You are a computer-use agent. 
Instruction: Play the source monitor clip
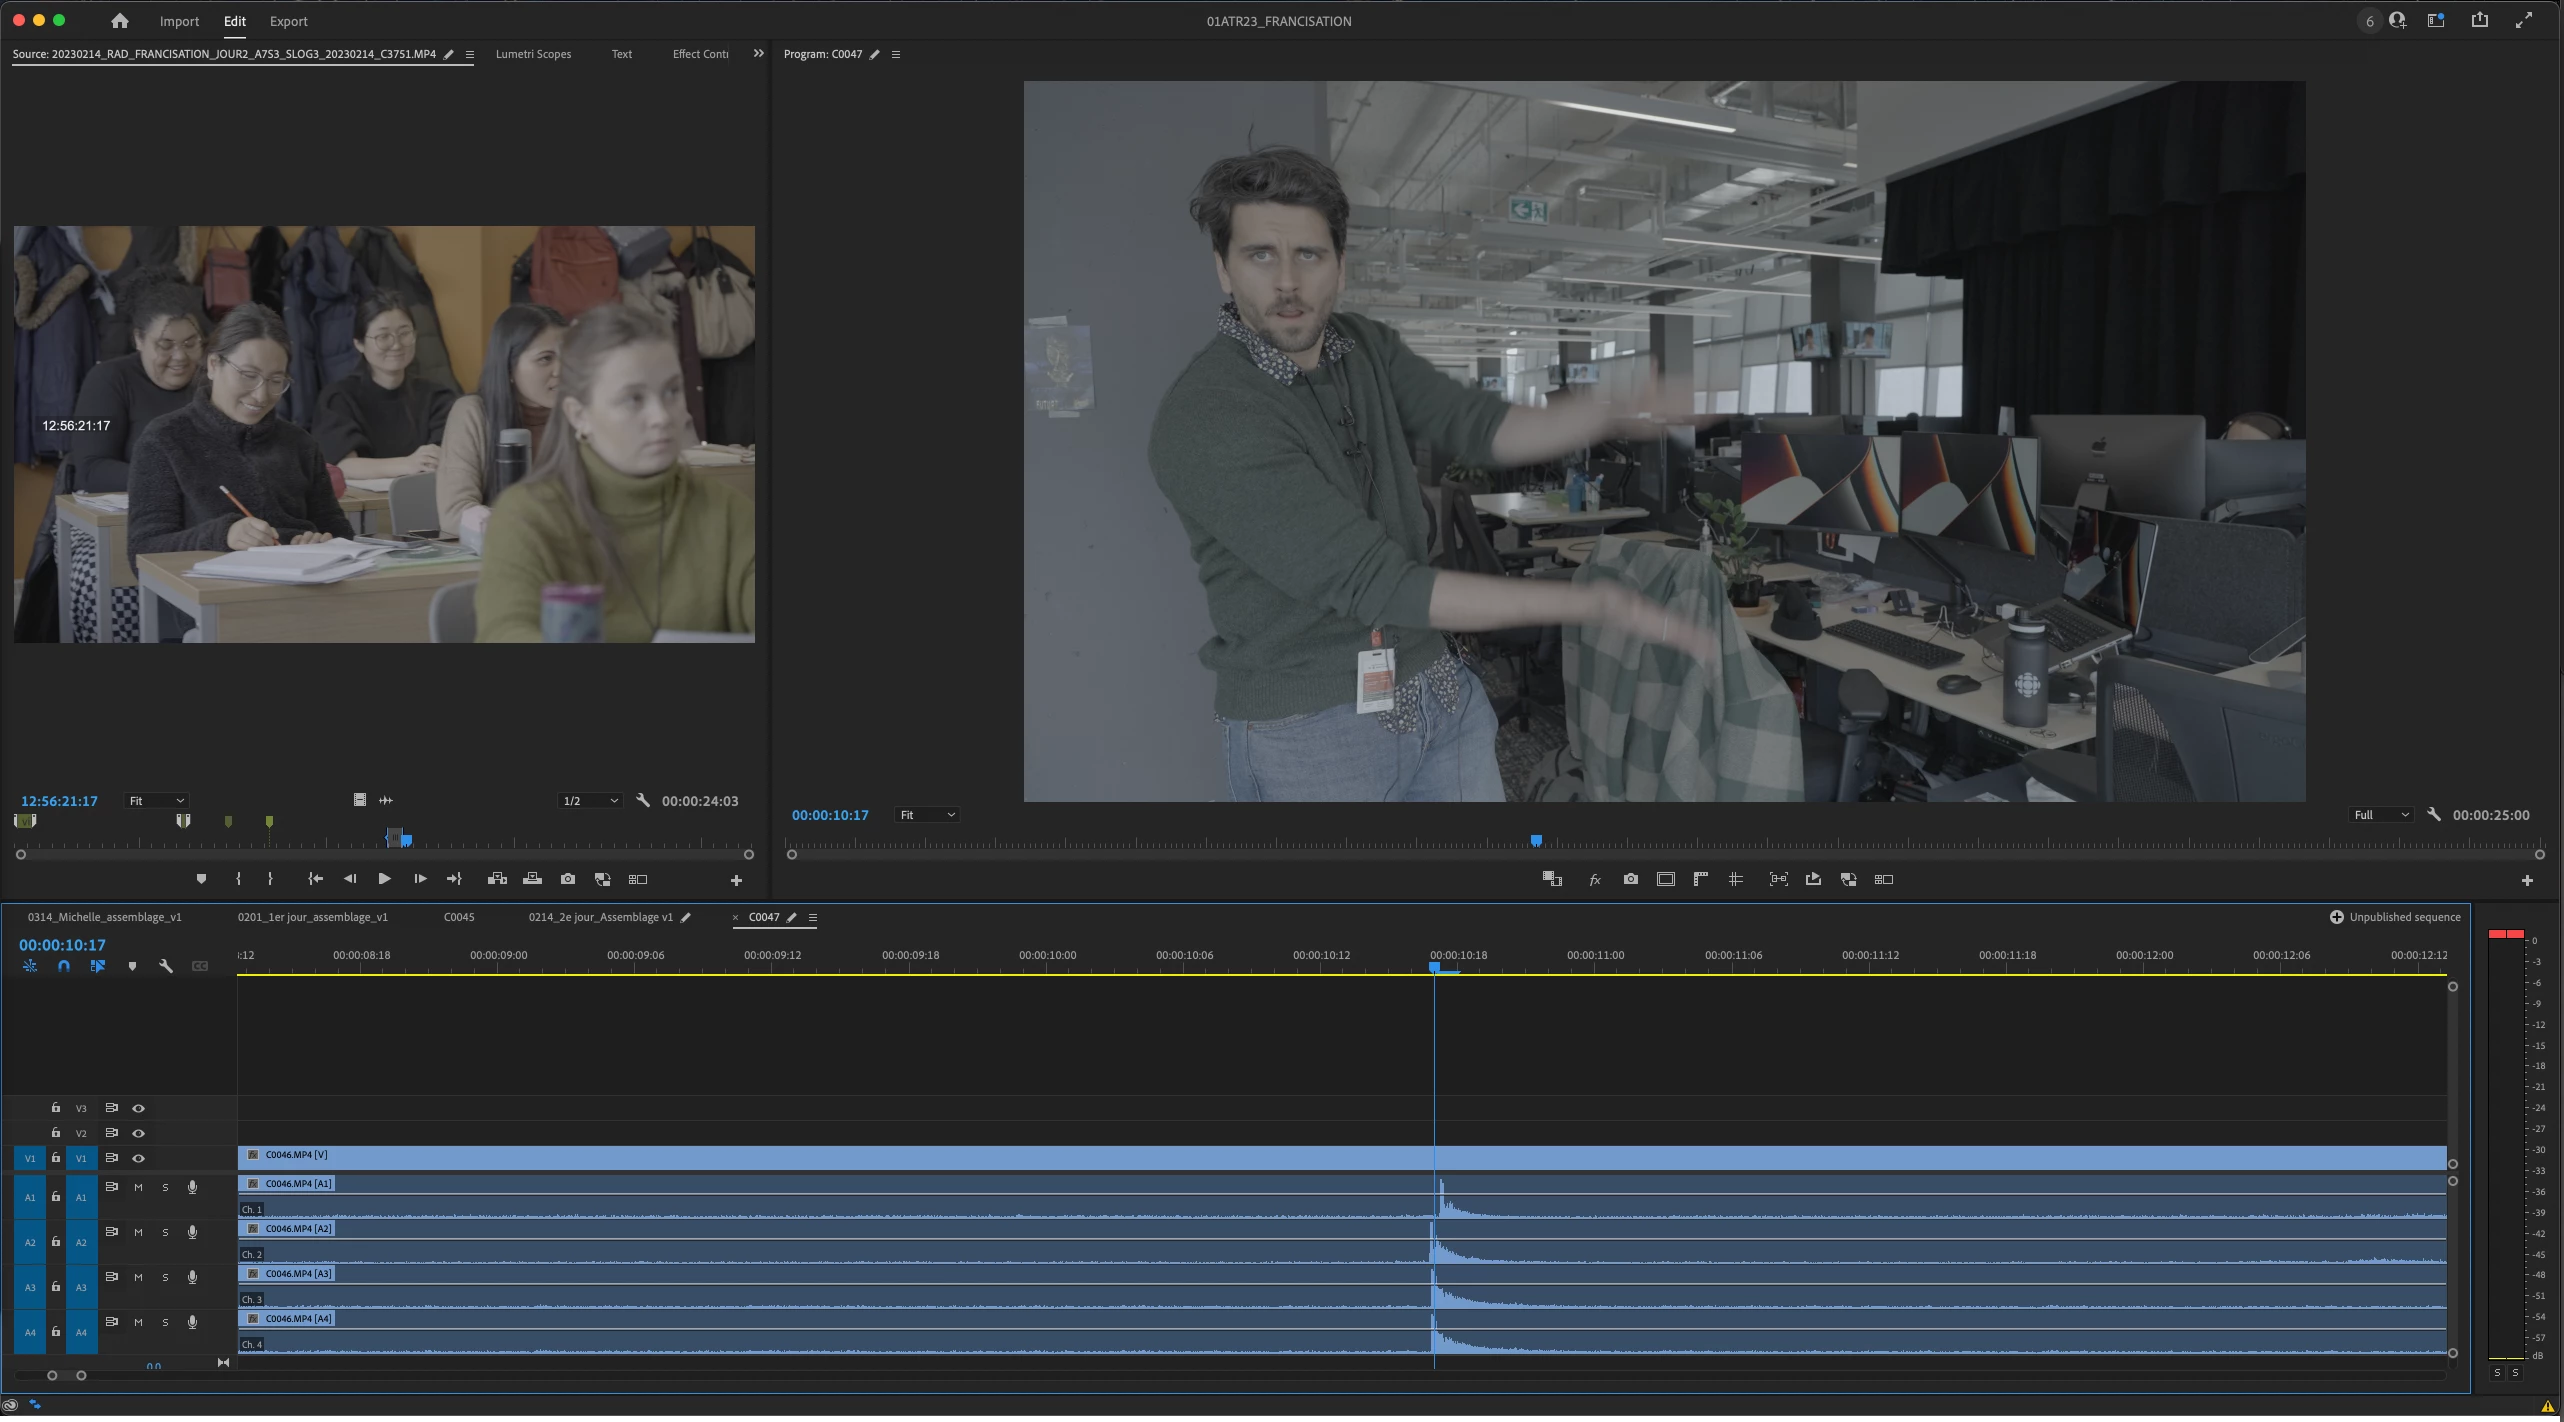[x=384, y=879]
